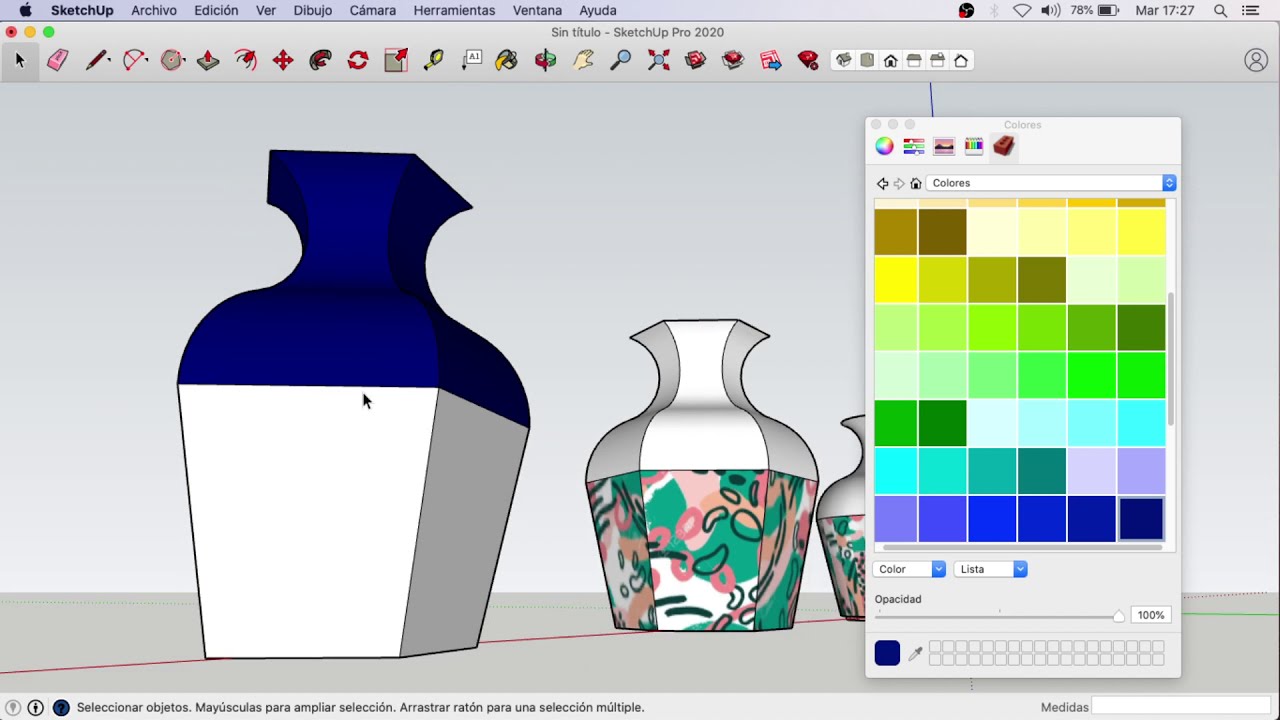Switch to Back view
Viewport: 1280px width, 720px height.
coord(937,61)
